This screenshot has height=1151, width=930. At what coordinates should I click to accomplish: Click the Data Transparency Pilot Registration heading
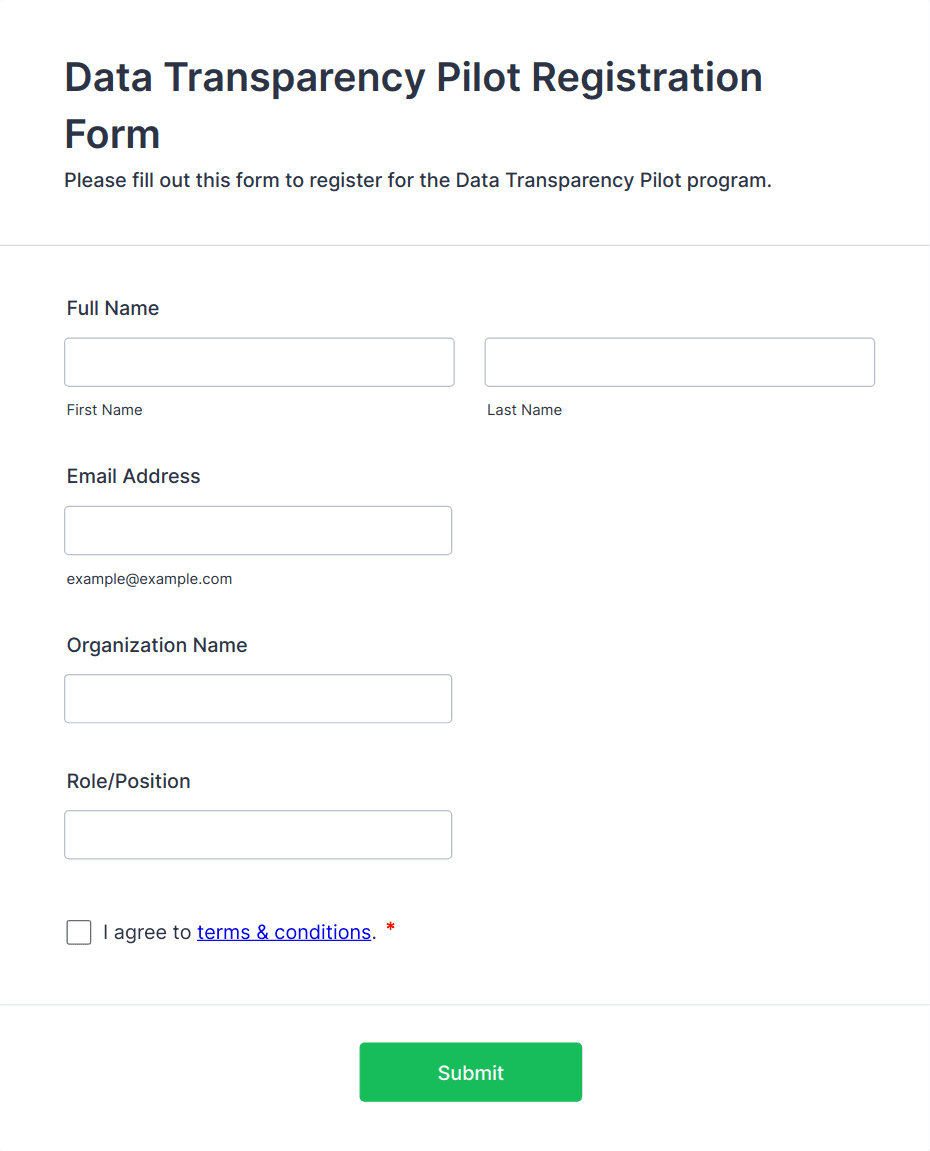click(413, 105)
